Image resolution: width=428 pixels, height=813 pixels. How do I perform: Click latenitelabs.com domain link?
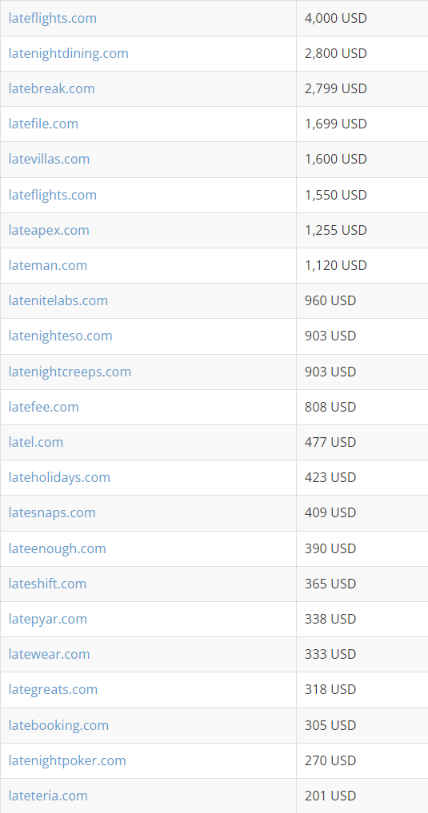(x=58, y=301)
